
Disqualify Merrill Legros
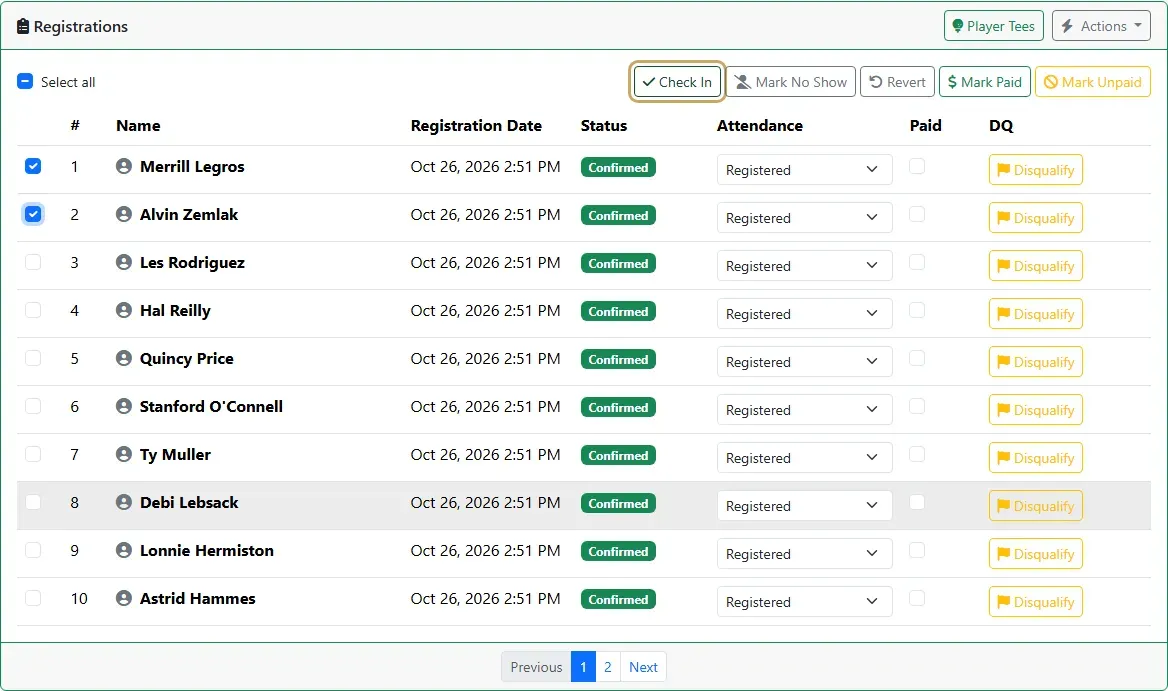coord(1035,170)
